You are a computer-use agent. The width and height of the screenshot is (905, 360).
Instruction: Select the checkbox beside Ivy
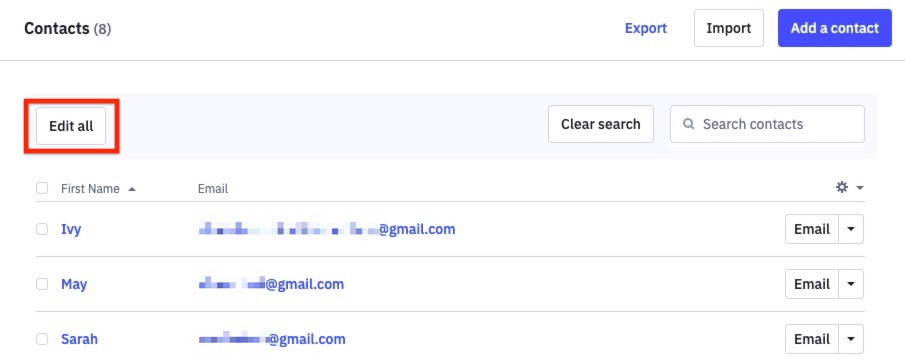coord(42,229)
